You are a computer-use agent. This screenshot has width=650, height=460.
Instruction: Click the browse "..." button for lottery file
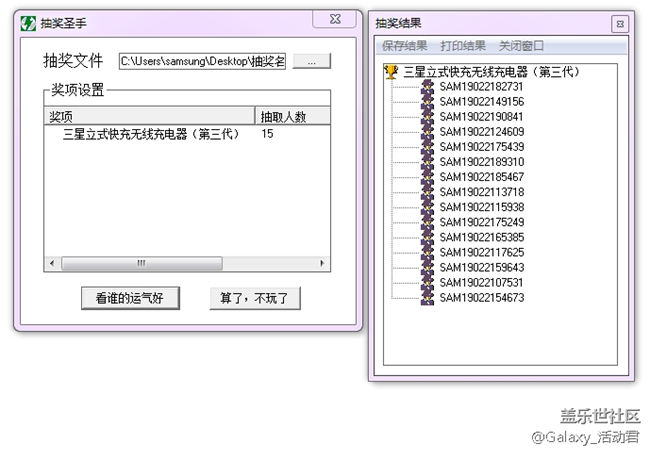point(312,62)
